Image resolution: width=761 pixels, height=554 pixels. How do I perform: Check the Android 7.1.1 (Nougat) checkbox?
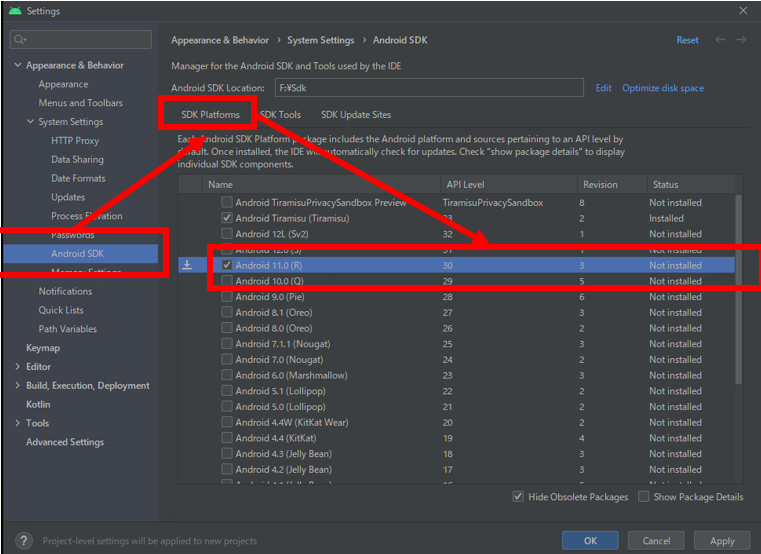tap(227, 344)
